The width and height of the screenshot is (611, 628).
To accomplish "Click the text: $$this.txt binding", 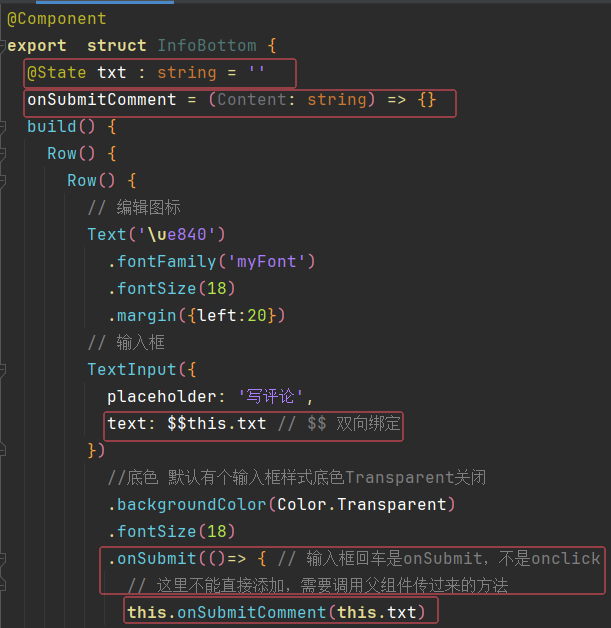I will point(187,424).
